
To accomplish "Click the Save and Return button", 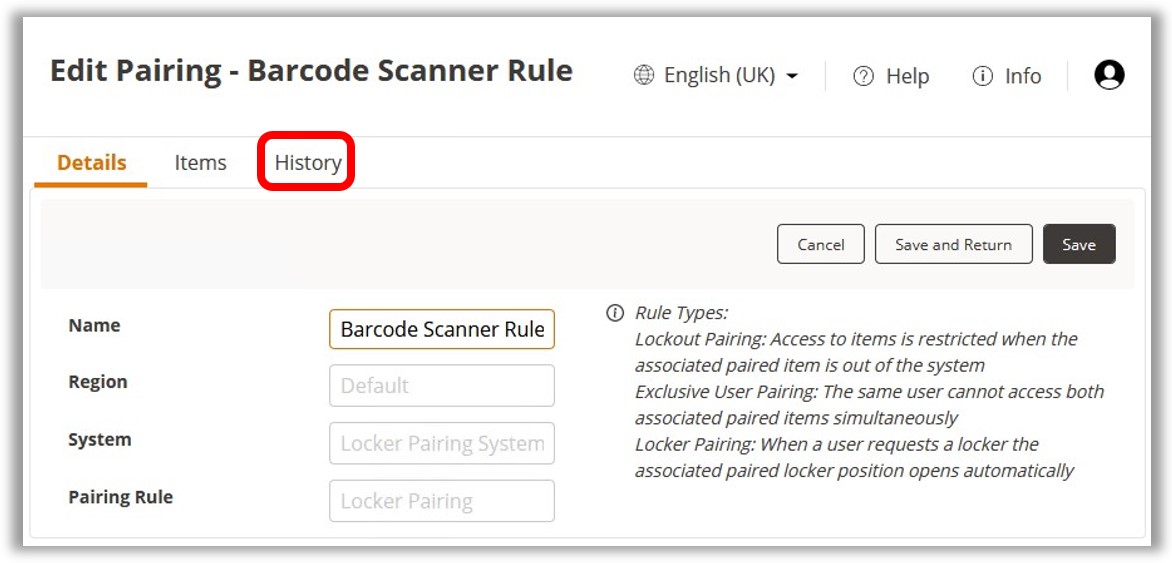I will (953, 244).
